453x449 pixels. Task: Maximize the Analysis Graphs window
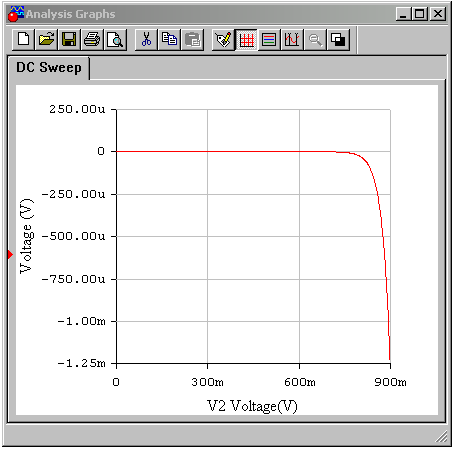coord(419,14)
